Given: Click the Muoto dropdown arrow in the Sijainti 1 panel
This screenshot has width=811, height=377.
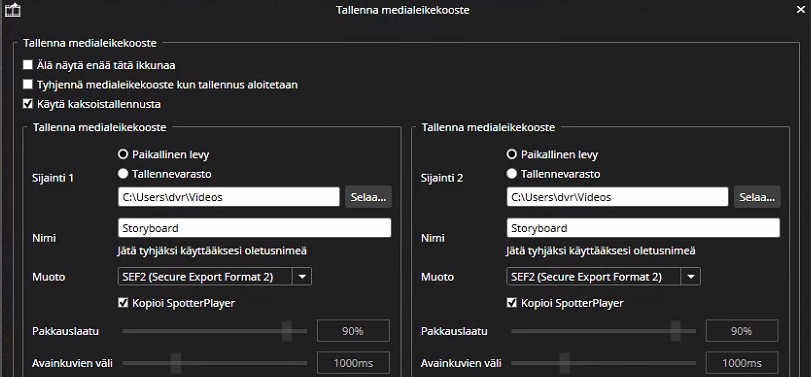Looking at the screenshot, I should (302, 277).
